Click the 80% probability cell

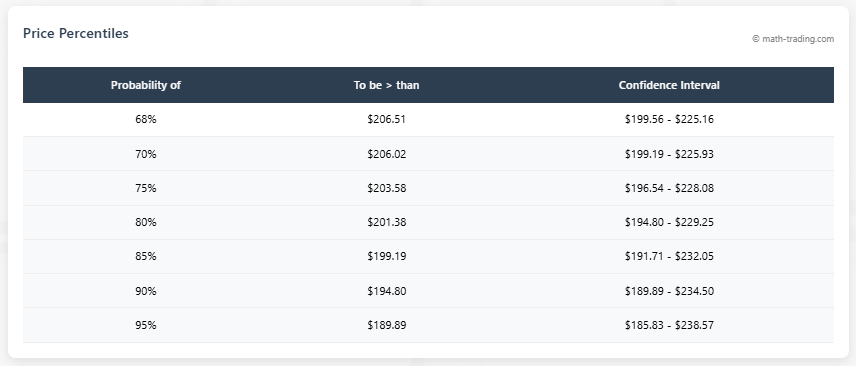click(x=146, y=222)
